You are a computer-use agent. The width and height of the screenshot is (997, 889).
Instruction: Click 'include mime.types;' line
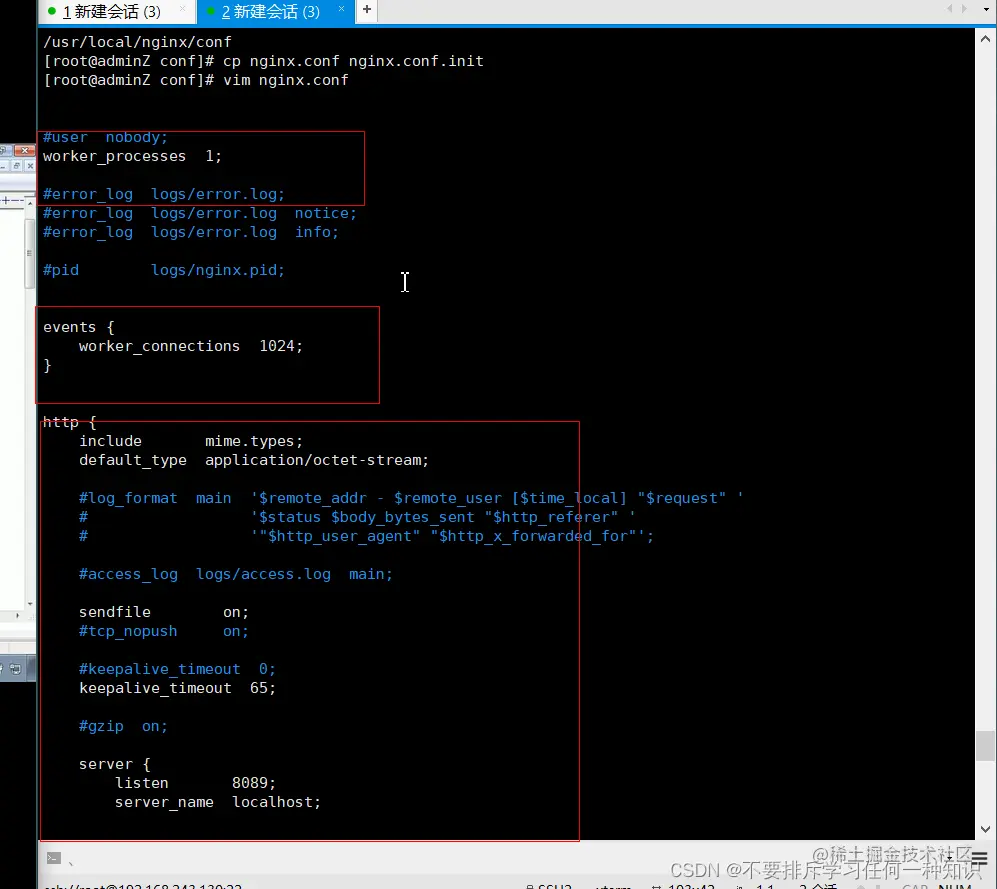click(191, 441)
